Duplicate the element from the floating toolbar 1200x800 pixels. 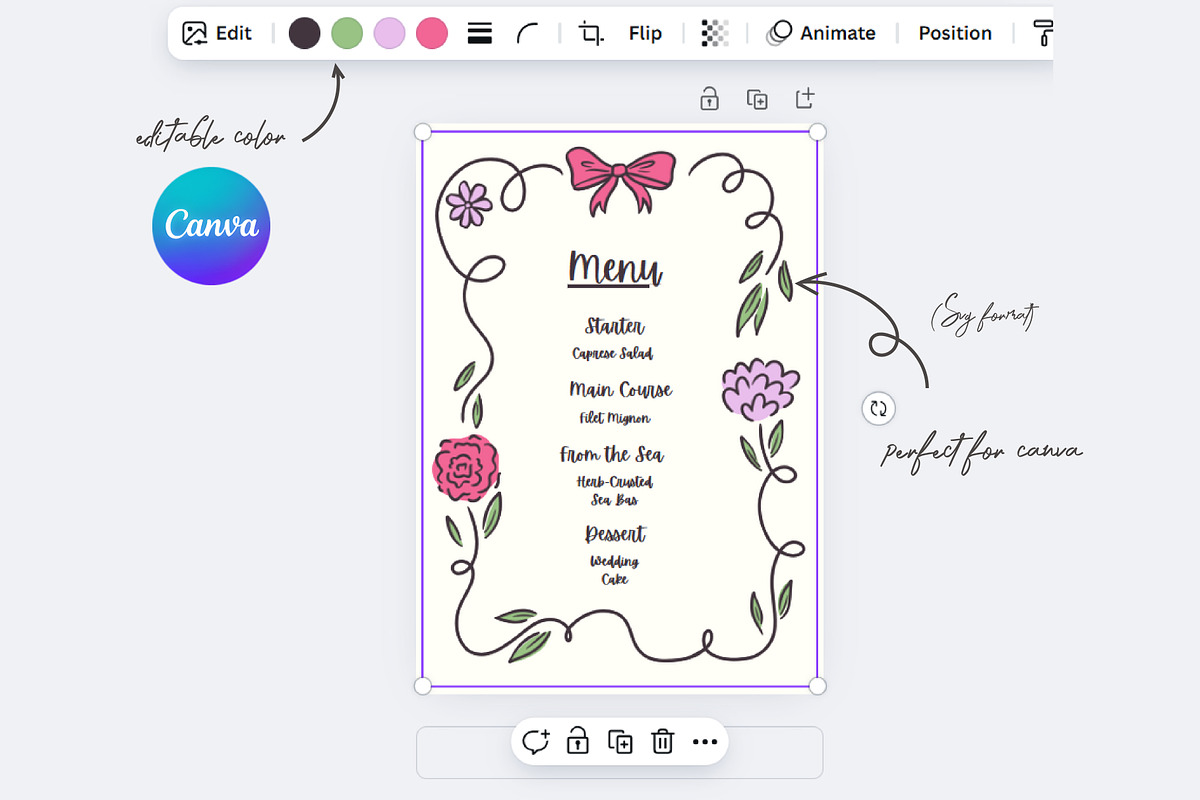[x=620, y=742]
